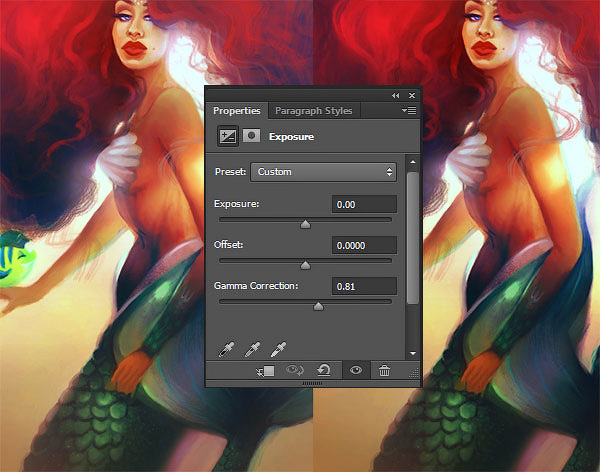Open the Preset Custom dropdown

(323, 172)
